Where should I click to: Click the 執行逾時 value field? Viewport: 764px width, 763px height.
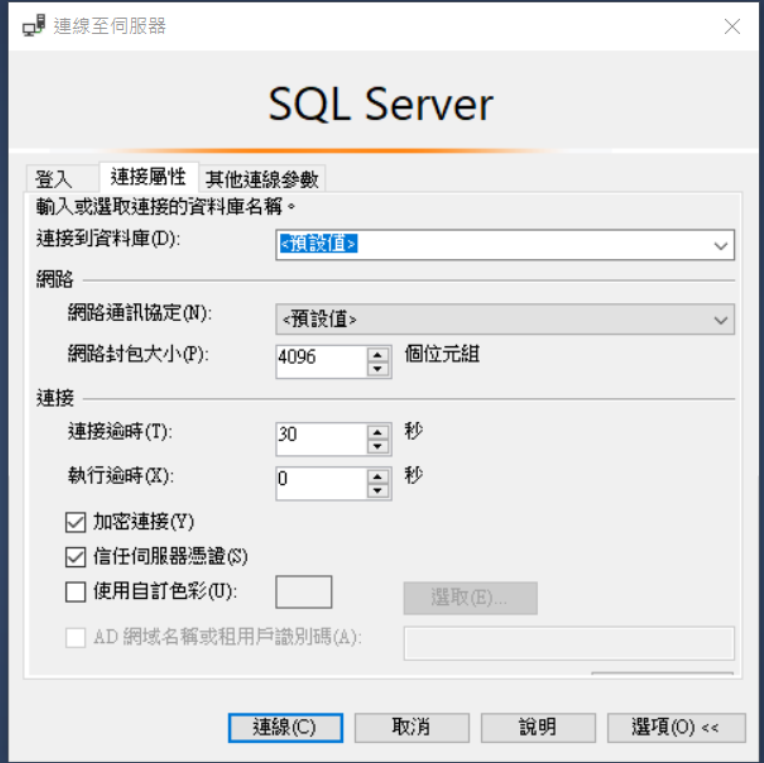(x=322, y=483)
